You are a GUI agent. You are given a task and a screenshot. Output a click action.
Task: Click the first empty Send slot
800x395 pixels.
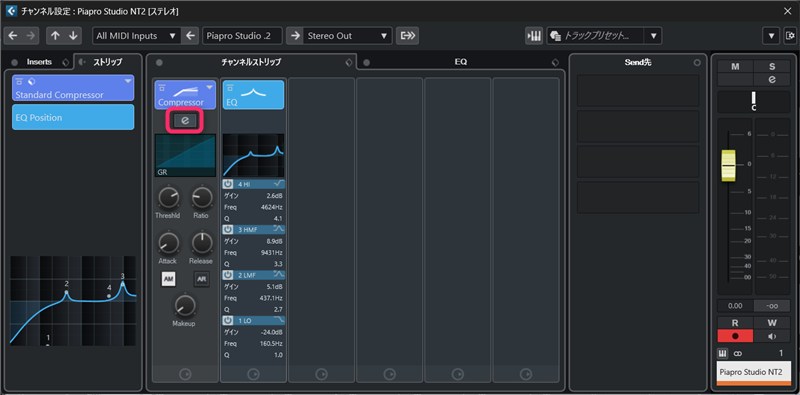638,90
